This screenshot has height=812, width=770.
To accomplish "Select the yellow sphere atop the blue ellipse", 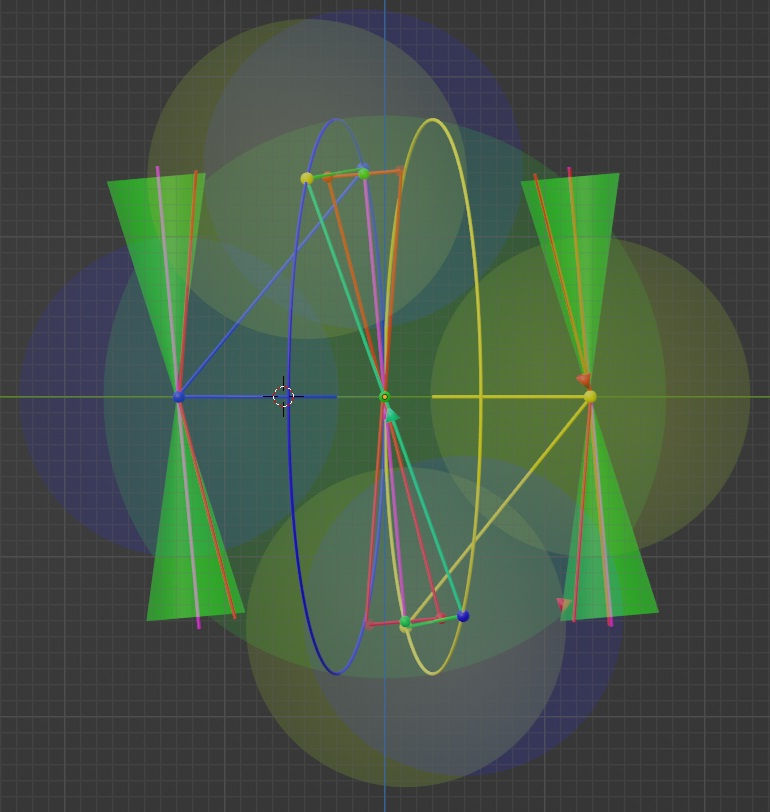I will [307, 178].
